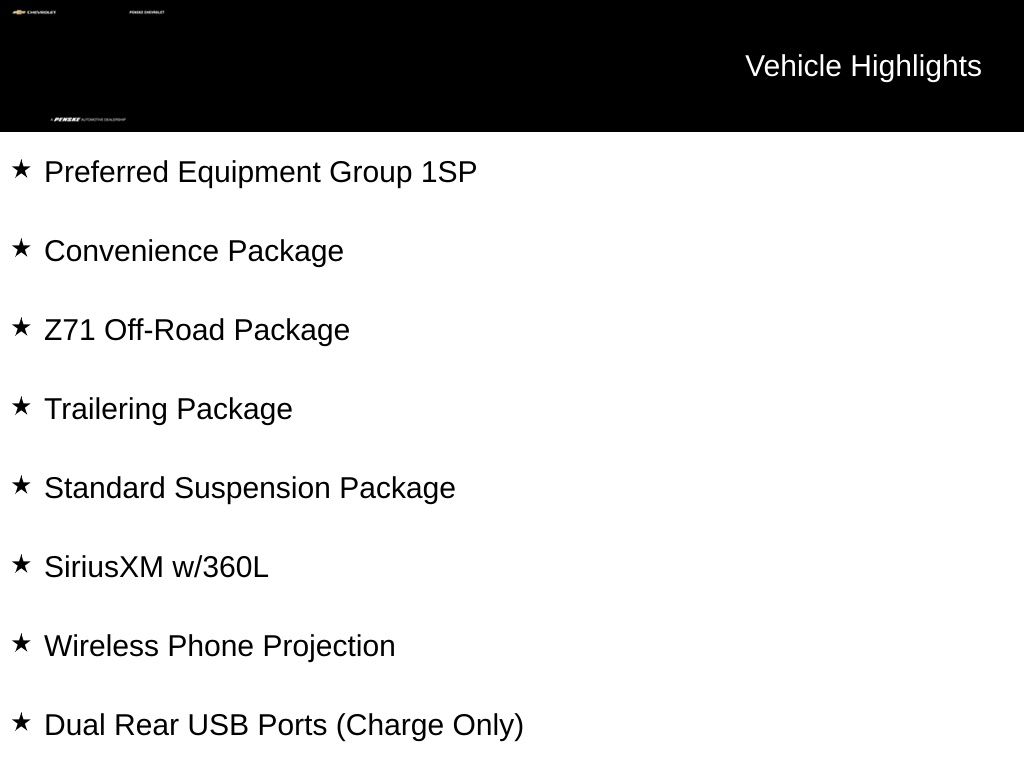
Task: Select the Wireless Phone Projection entry
Action: 220,647
